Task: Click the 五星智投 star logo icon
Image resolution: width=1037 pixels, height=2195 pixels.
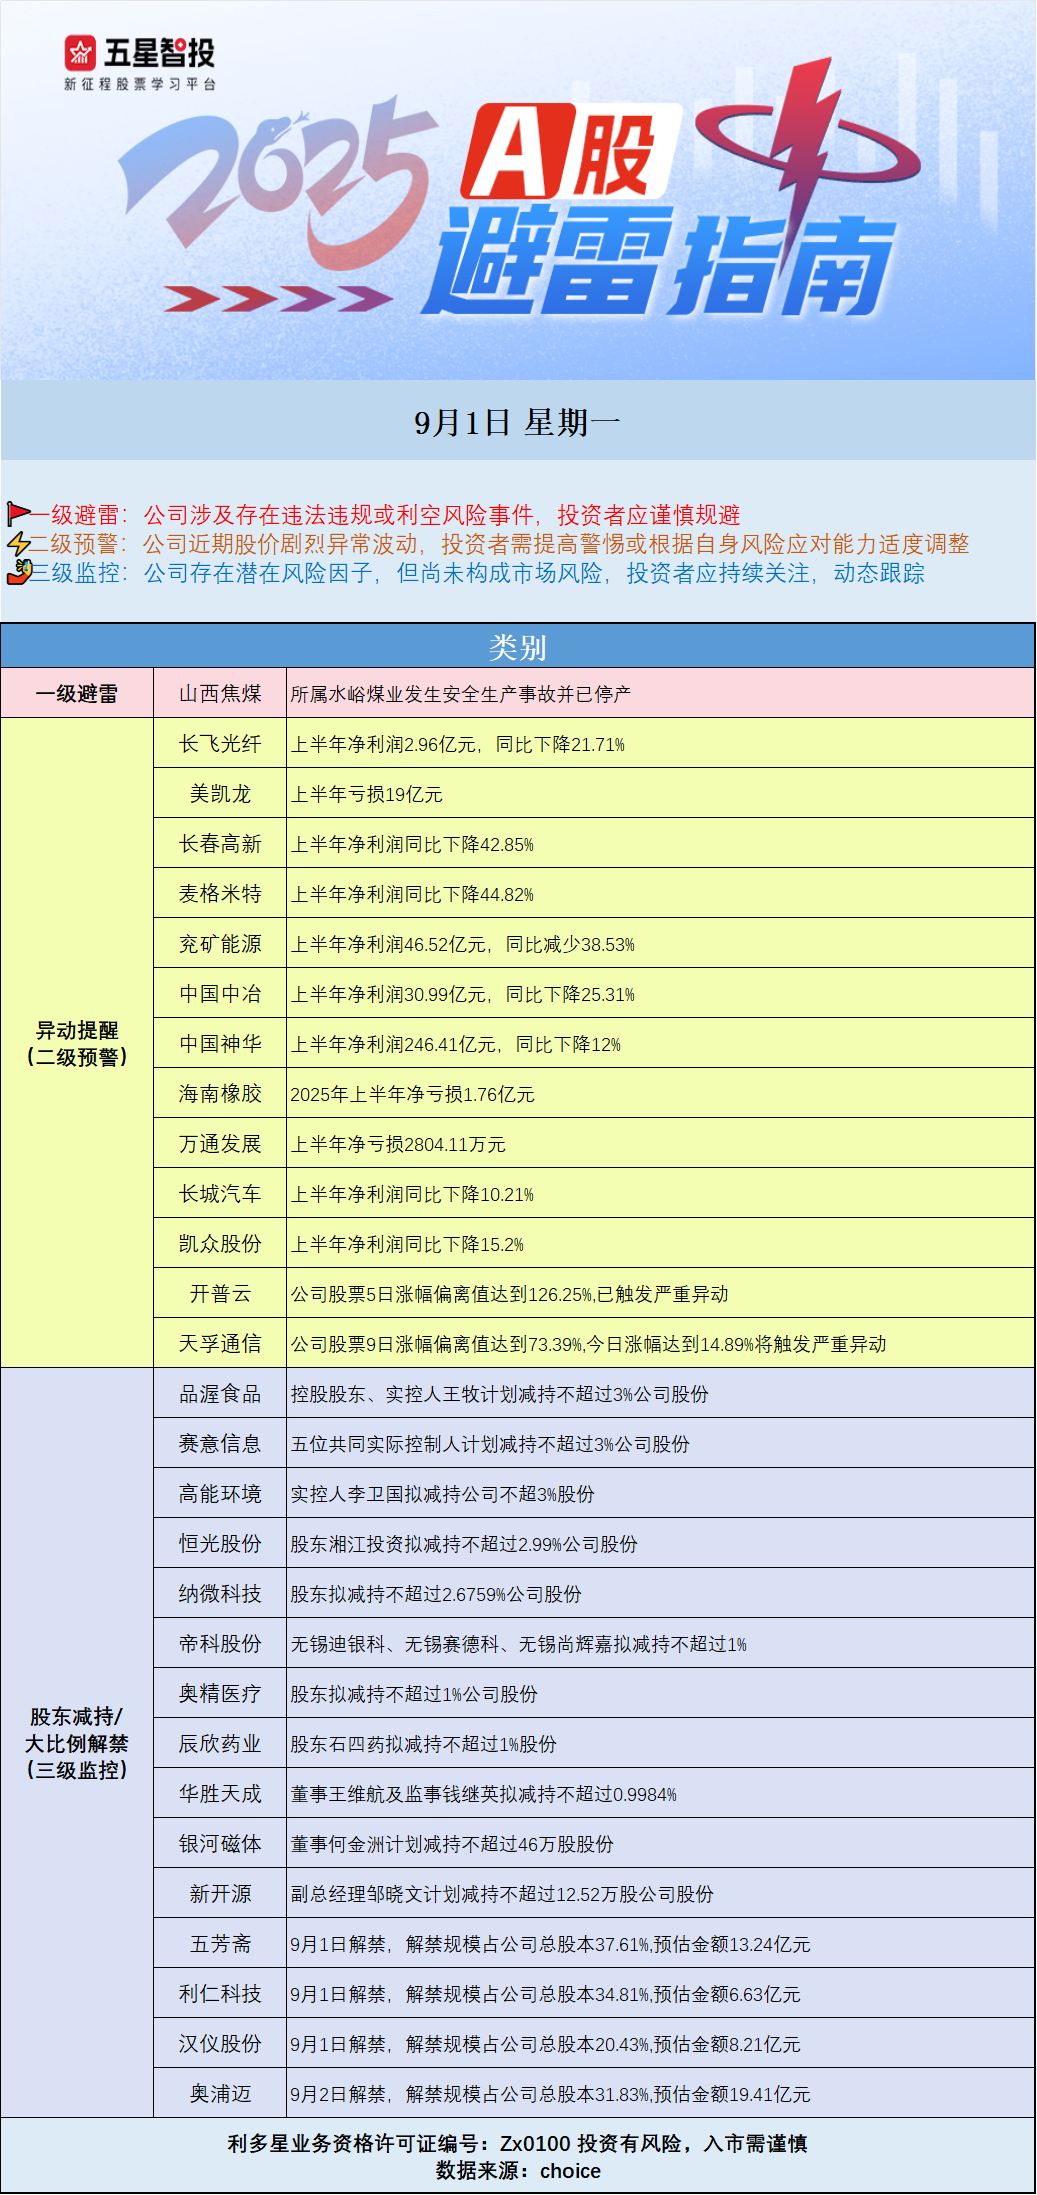Action: pos(80,53)
